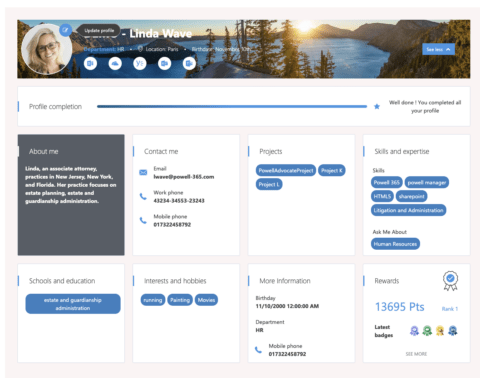Open the circular app icon left of OneDrive

[x=90, y=63]
